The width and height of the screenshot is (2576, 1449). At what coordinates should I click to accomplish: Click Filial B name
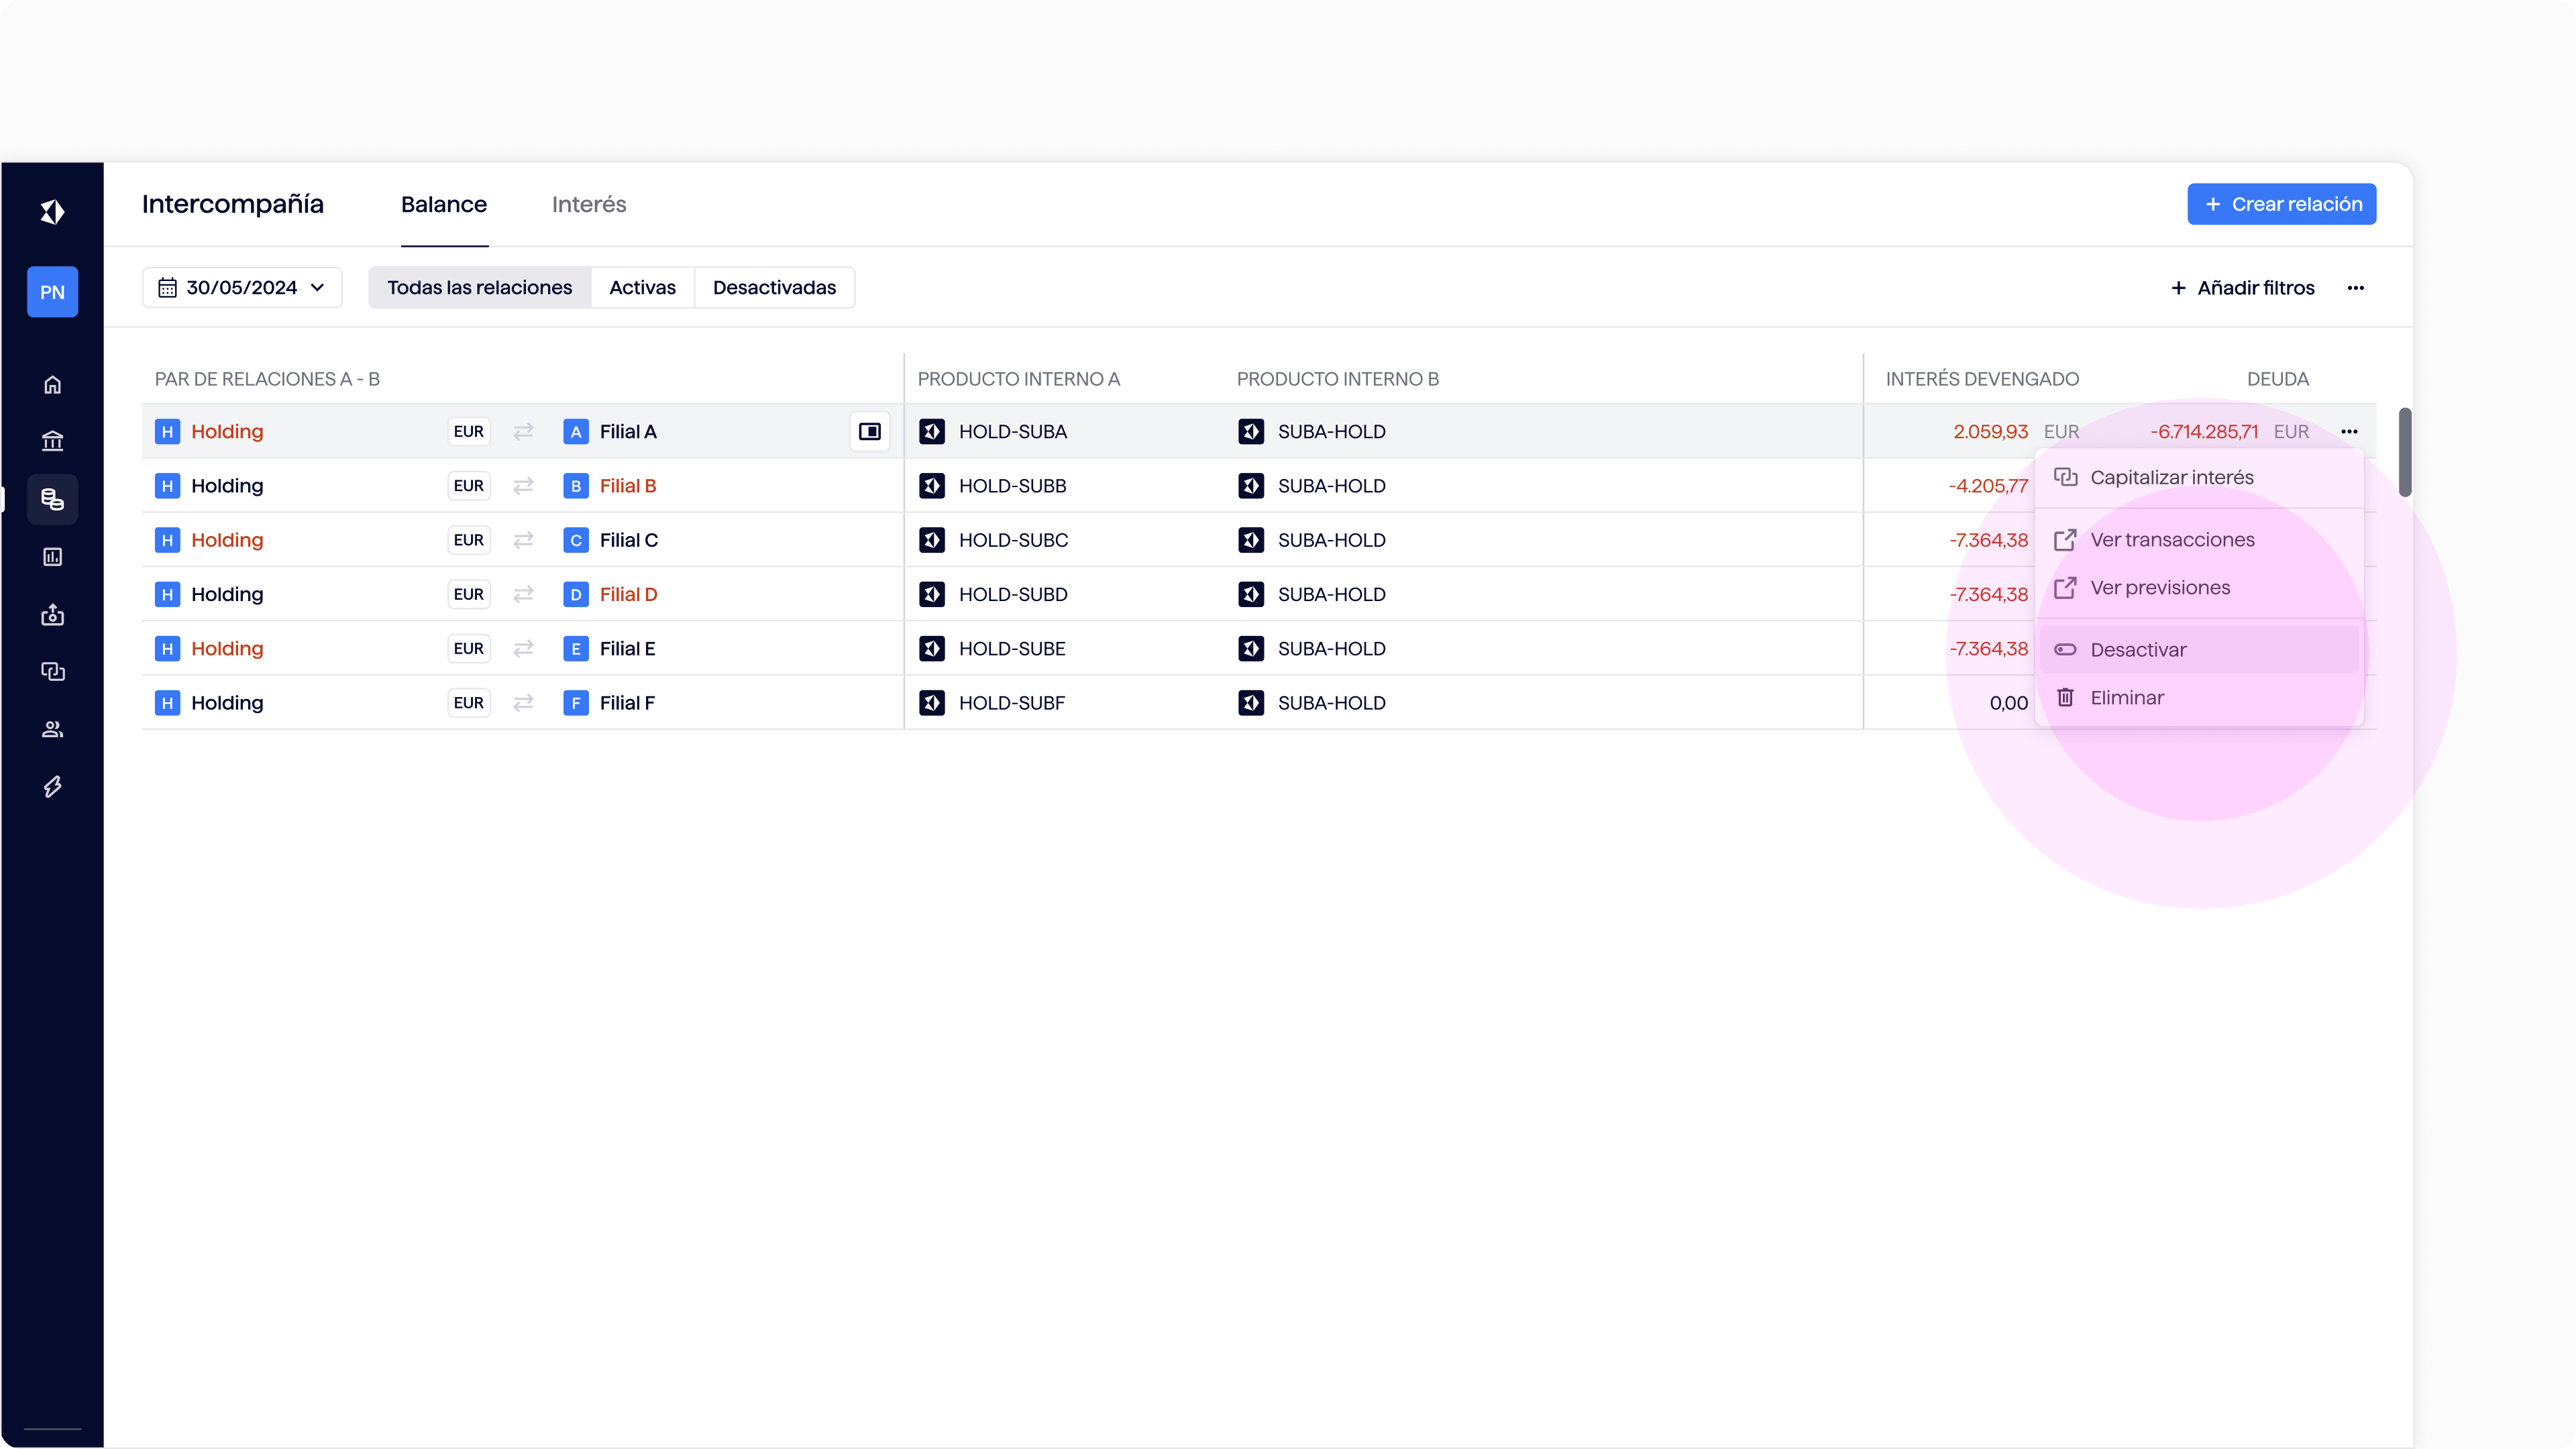click(x=628, y=486)
